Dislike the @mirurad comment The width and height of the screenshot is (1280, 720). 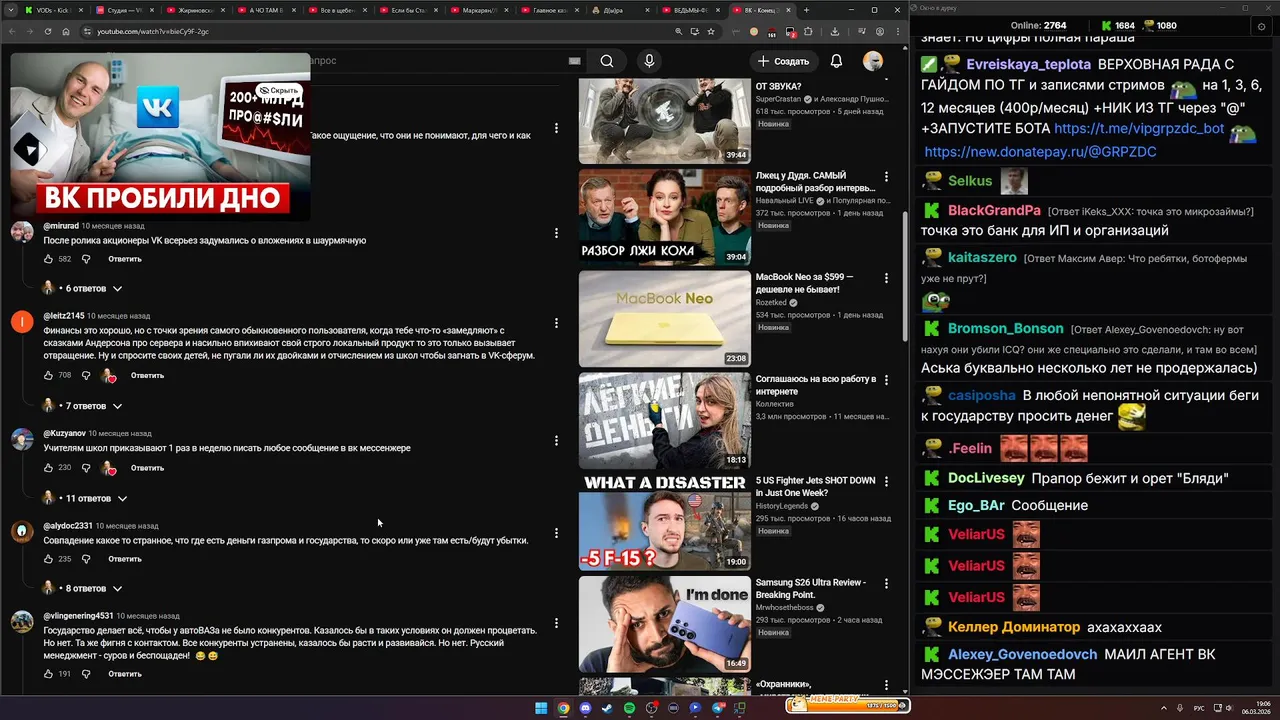(86, 259)
